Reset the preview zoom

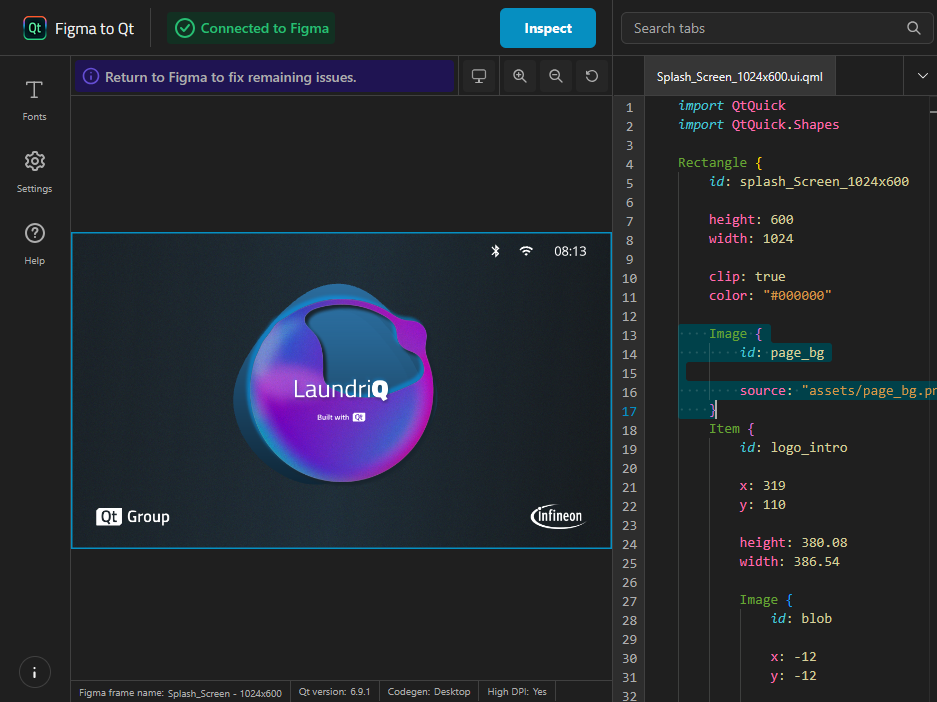tap(592, 76)
